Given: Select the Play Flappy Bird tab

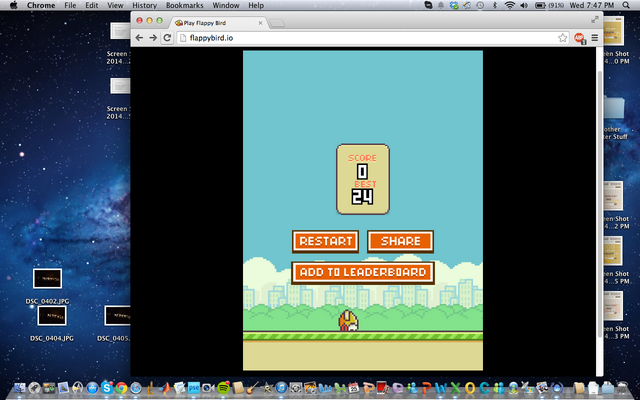Looking at the screenshot, I should [219, 23].
